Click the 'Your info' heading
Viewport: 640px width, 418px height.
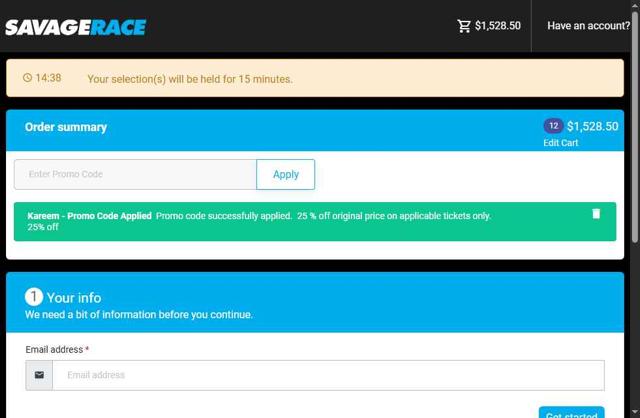pyautogui.click(x=74, y=298)
